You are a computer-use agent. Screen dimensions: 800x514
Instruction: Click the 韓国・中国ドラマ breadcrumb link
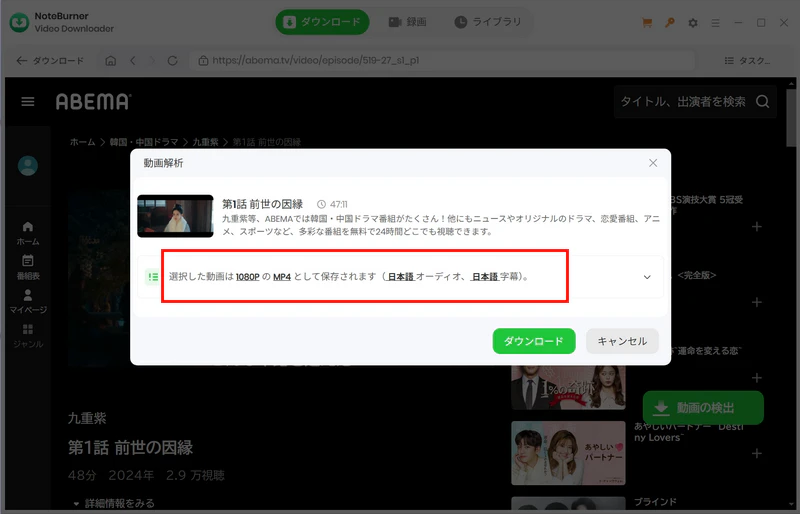144,142
